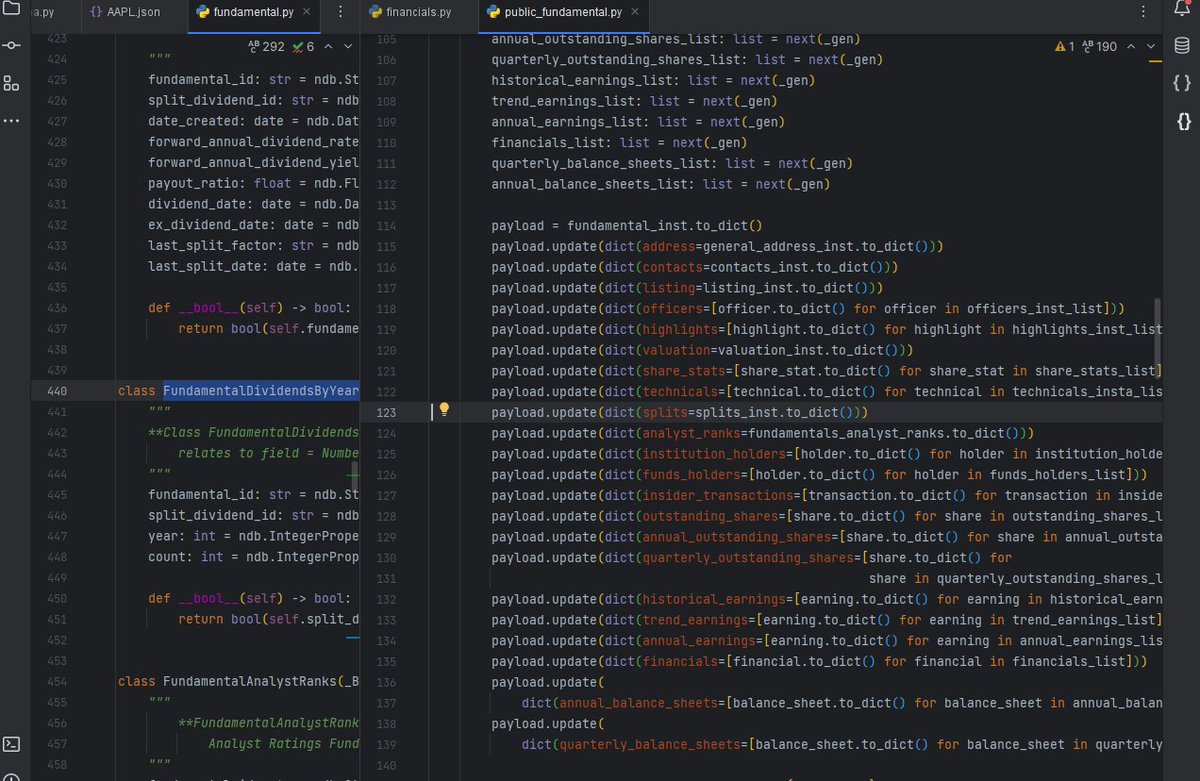
Task: Open the Terminal tool window icon
Action: [11, 744]
